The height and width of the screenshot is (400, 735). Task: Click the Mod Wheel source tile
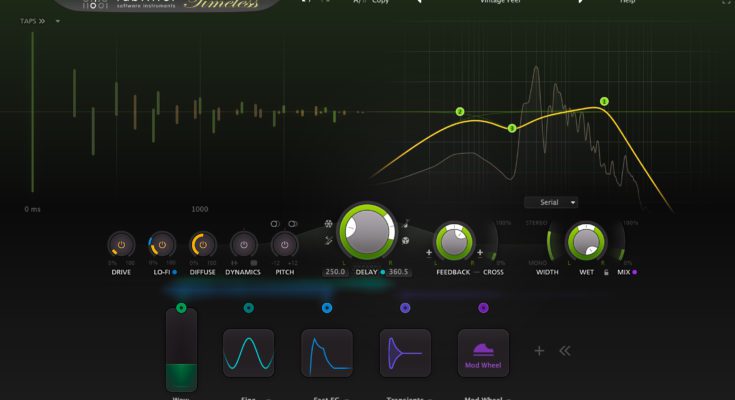[x=483, y=353]
